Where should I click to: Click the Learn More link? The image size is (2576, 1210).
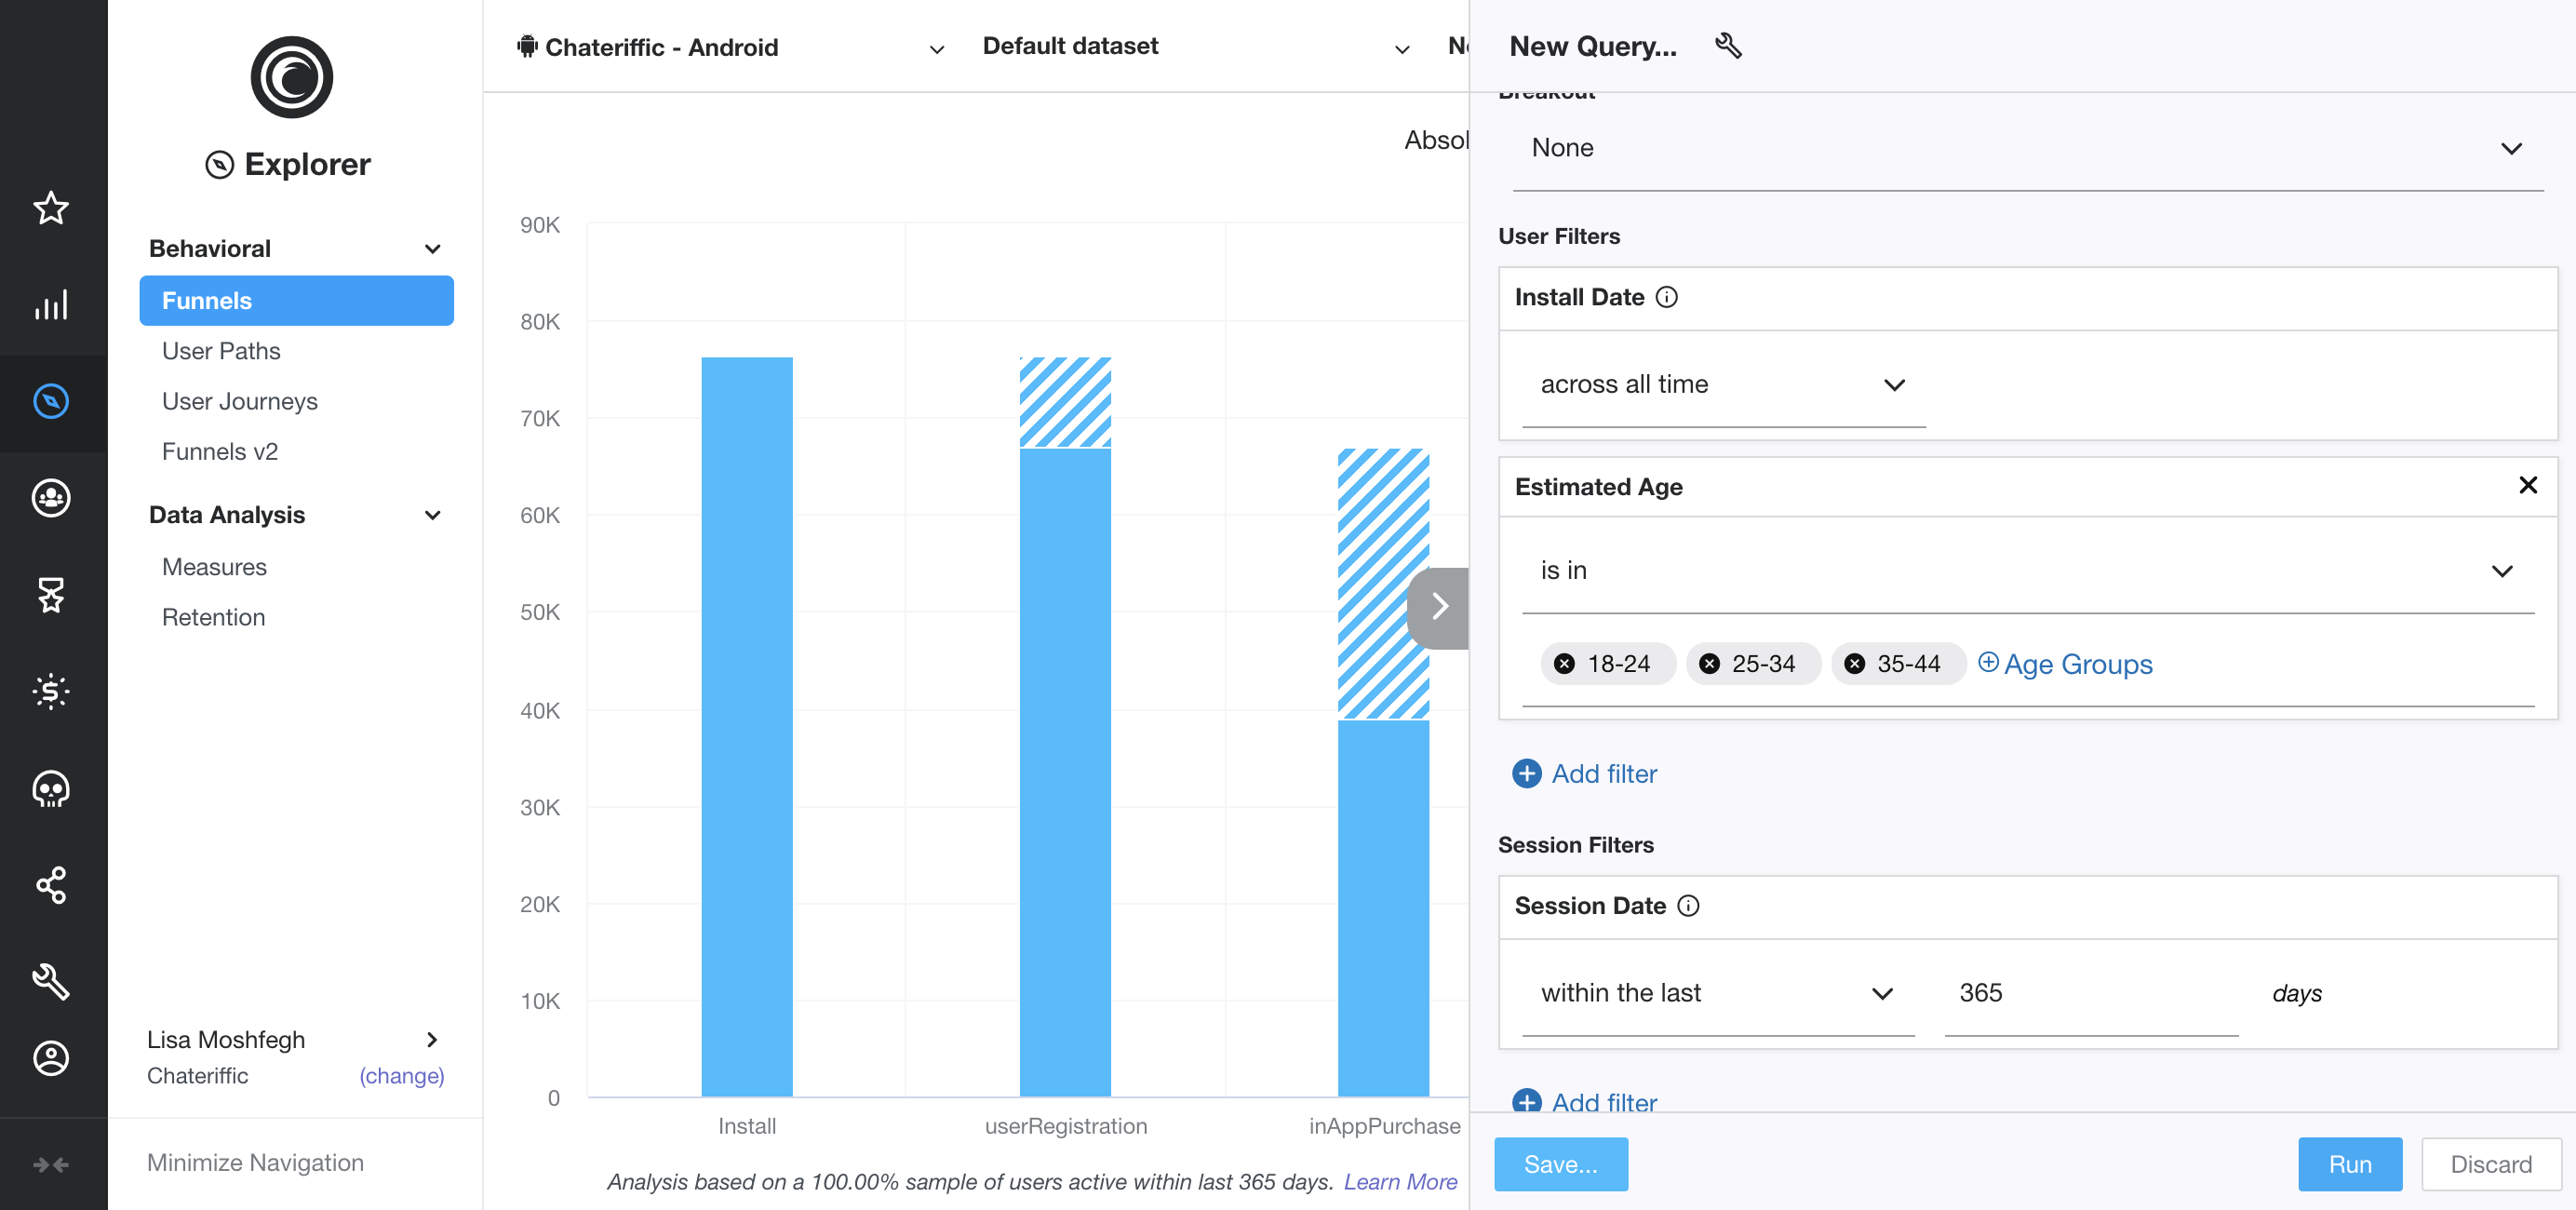[1400, 1182]
